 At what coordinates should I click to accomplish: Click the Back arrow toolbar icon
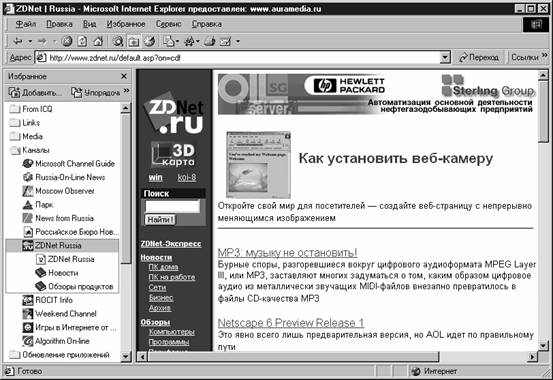tap(18, 41)
